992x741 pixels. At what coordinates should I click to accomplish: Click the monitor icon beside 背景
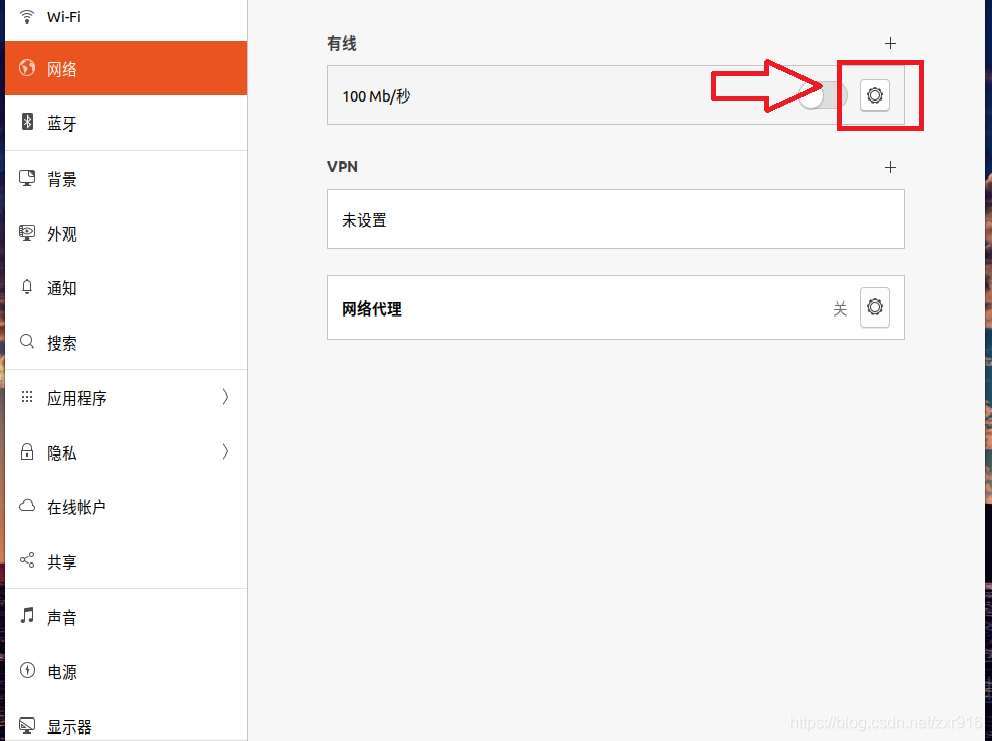tap(27, 178)
